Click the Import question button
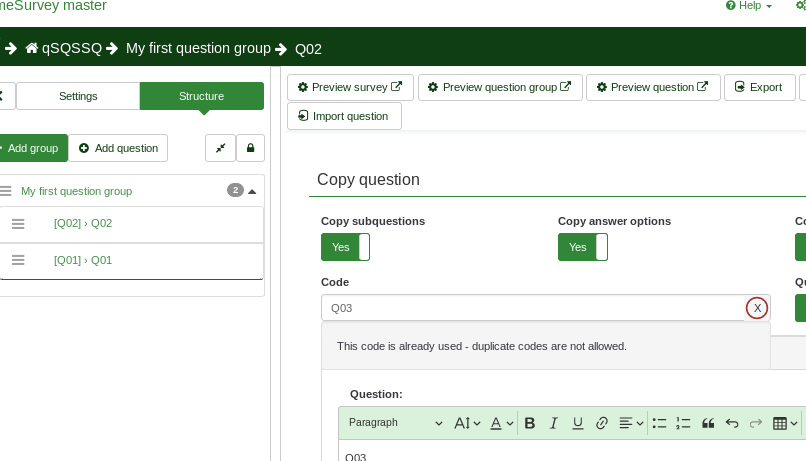 344,116
